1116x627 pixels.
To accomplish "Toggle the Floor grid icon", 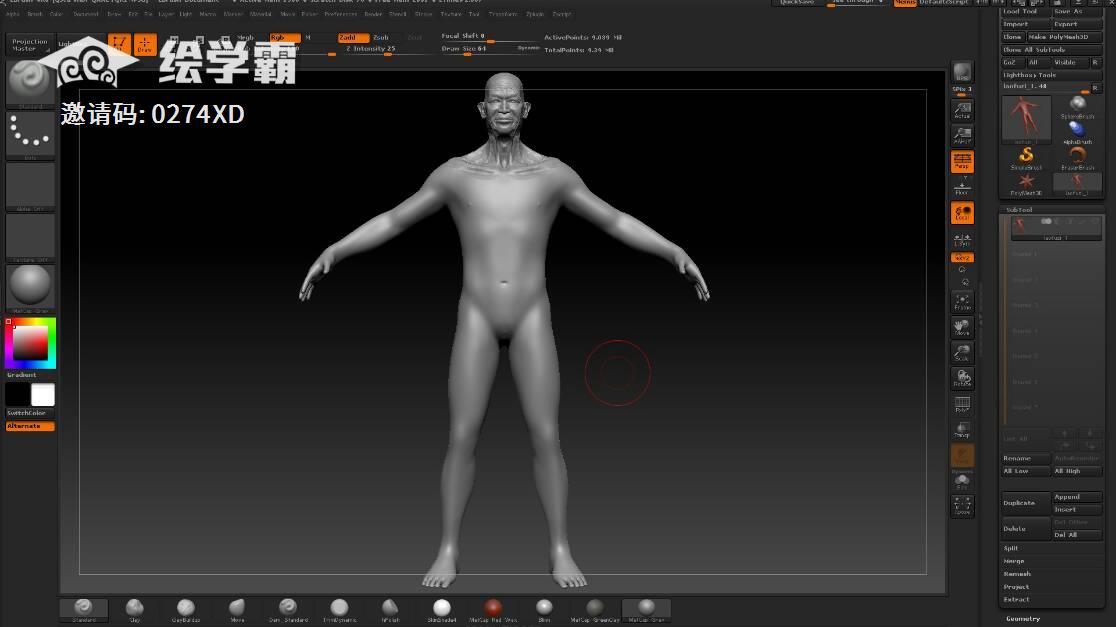I will [x=962, y=188].
